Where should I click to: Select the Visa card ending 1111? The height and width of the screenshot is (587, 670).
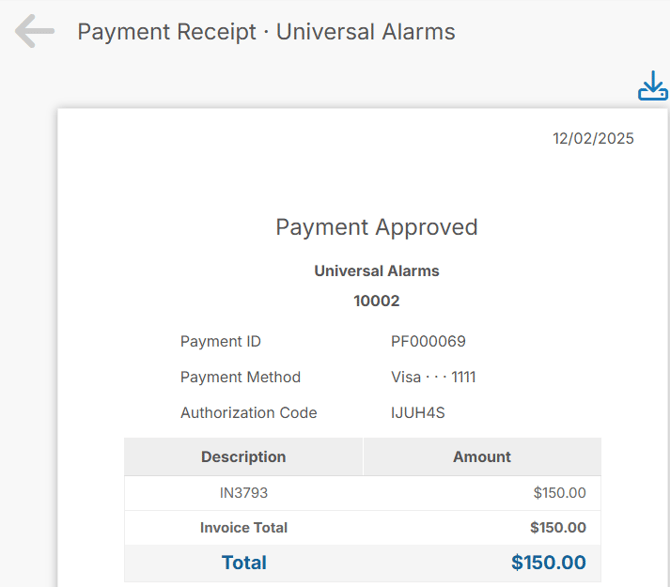pos(433,377)
